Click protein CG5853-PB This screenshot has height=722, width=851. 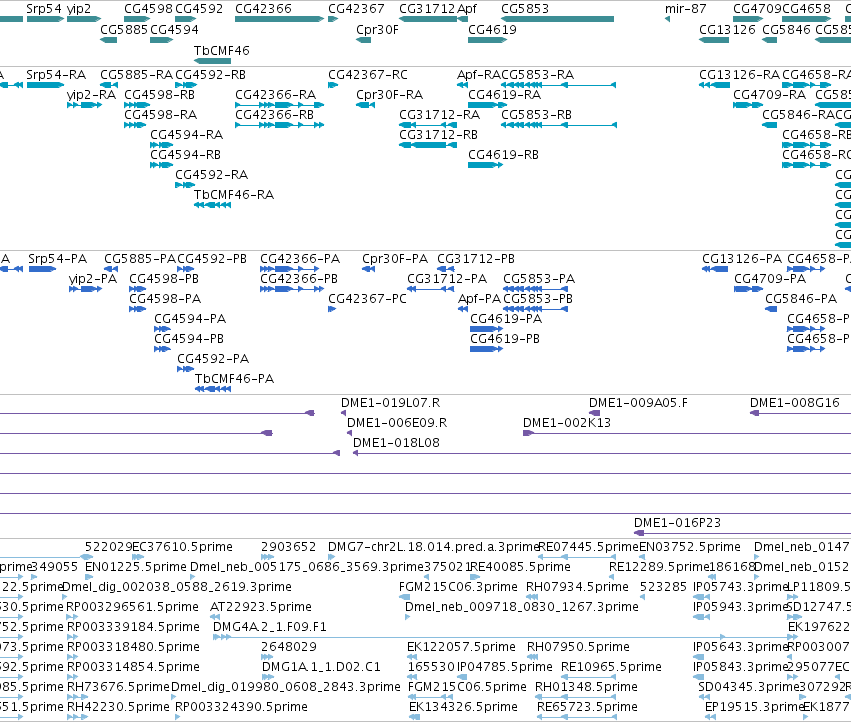[x=536, y=309]
